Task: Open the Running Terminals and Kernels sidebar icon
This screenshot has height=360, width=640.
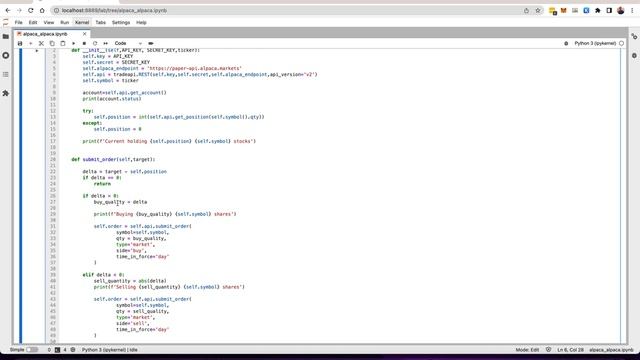Action: [6, 55]
